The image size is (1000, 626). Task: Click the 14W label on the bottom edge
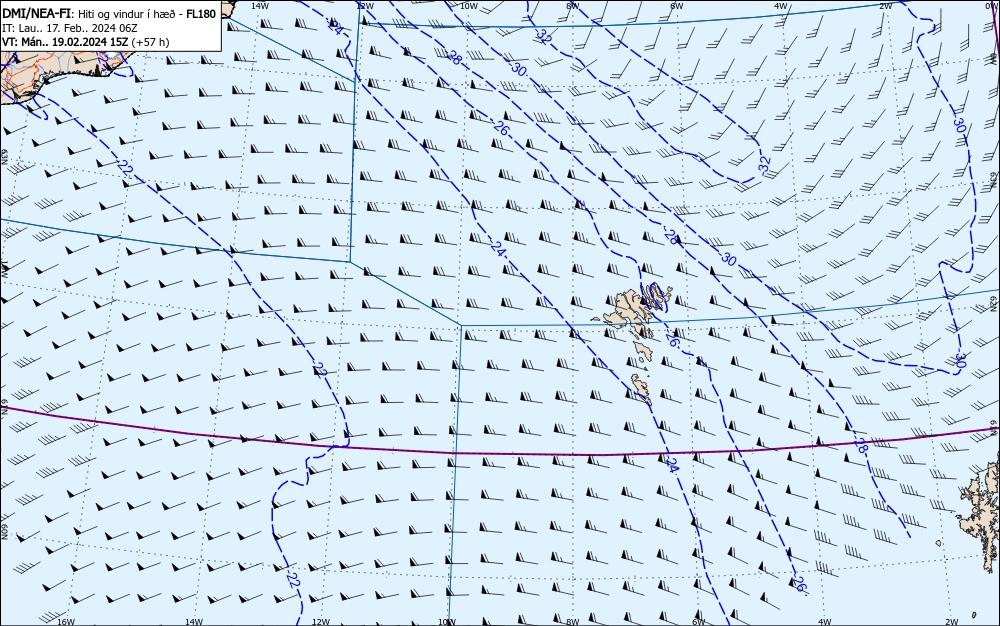click(194, 622)
